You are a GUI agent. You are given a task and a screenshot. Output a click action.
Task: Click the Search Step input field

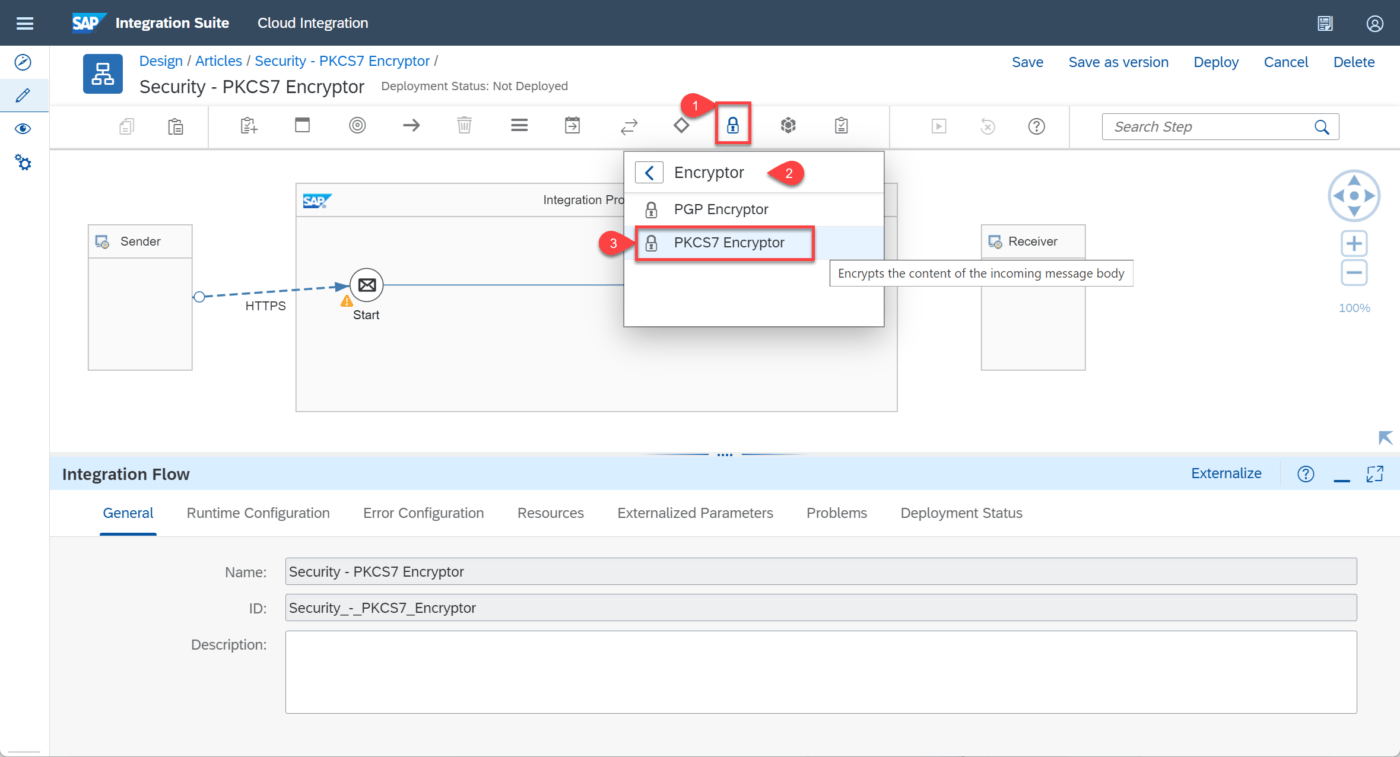1220,127
